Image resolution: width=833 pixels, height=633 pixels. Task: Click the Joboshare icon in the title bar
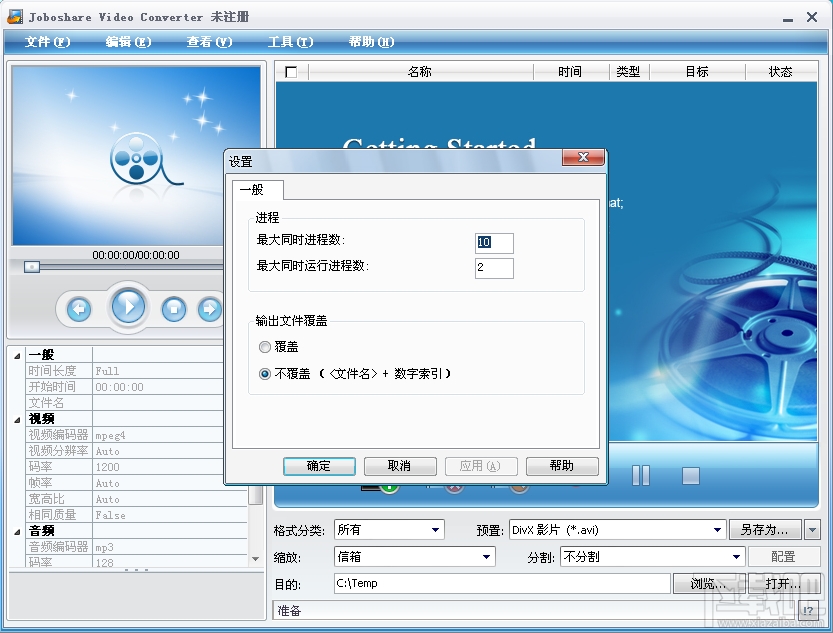tap(14, 15)
